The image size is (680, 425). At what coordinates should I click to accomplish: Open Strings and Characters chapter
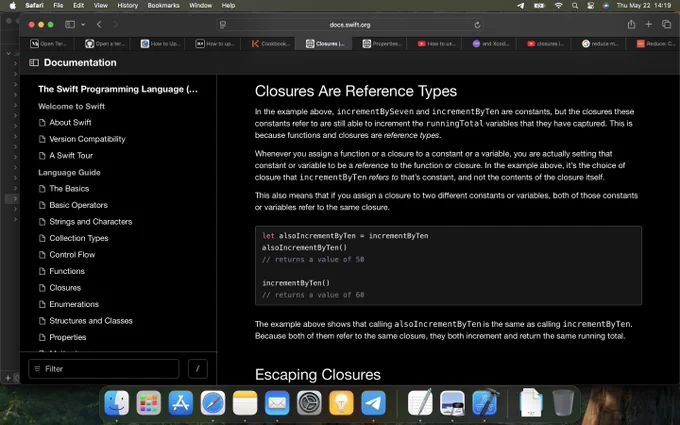click(x=90, y=222)
